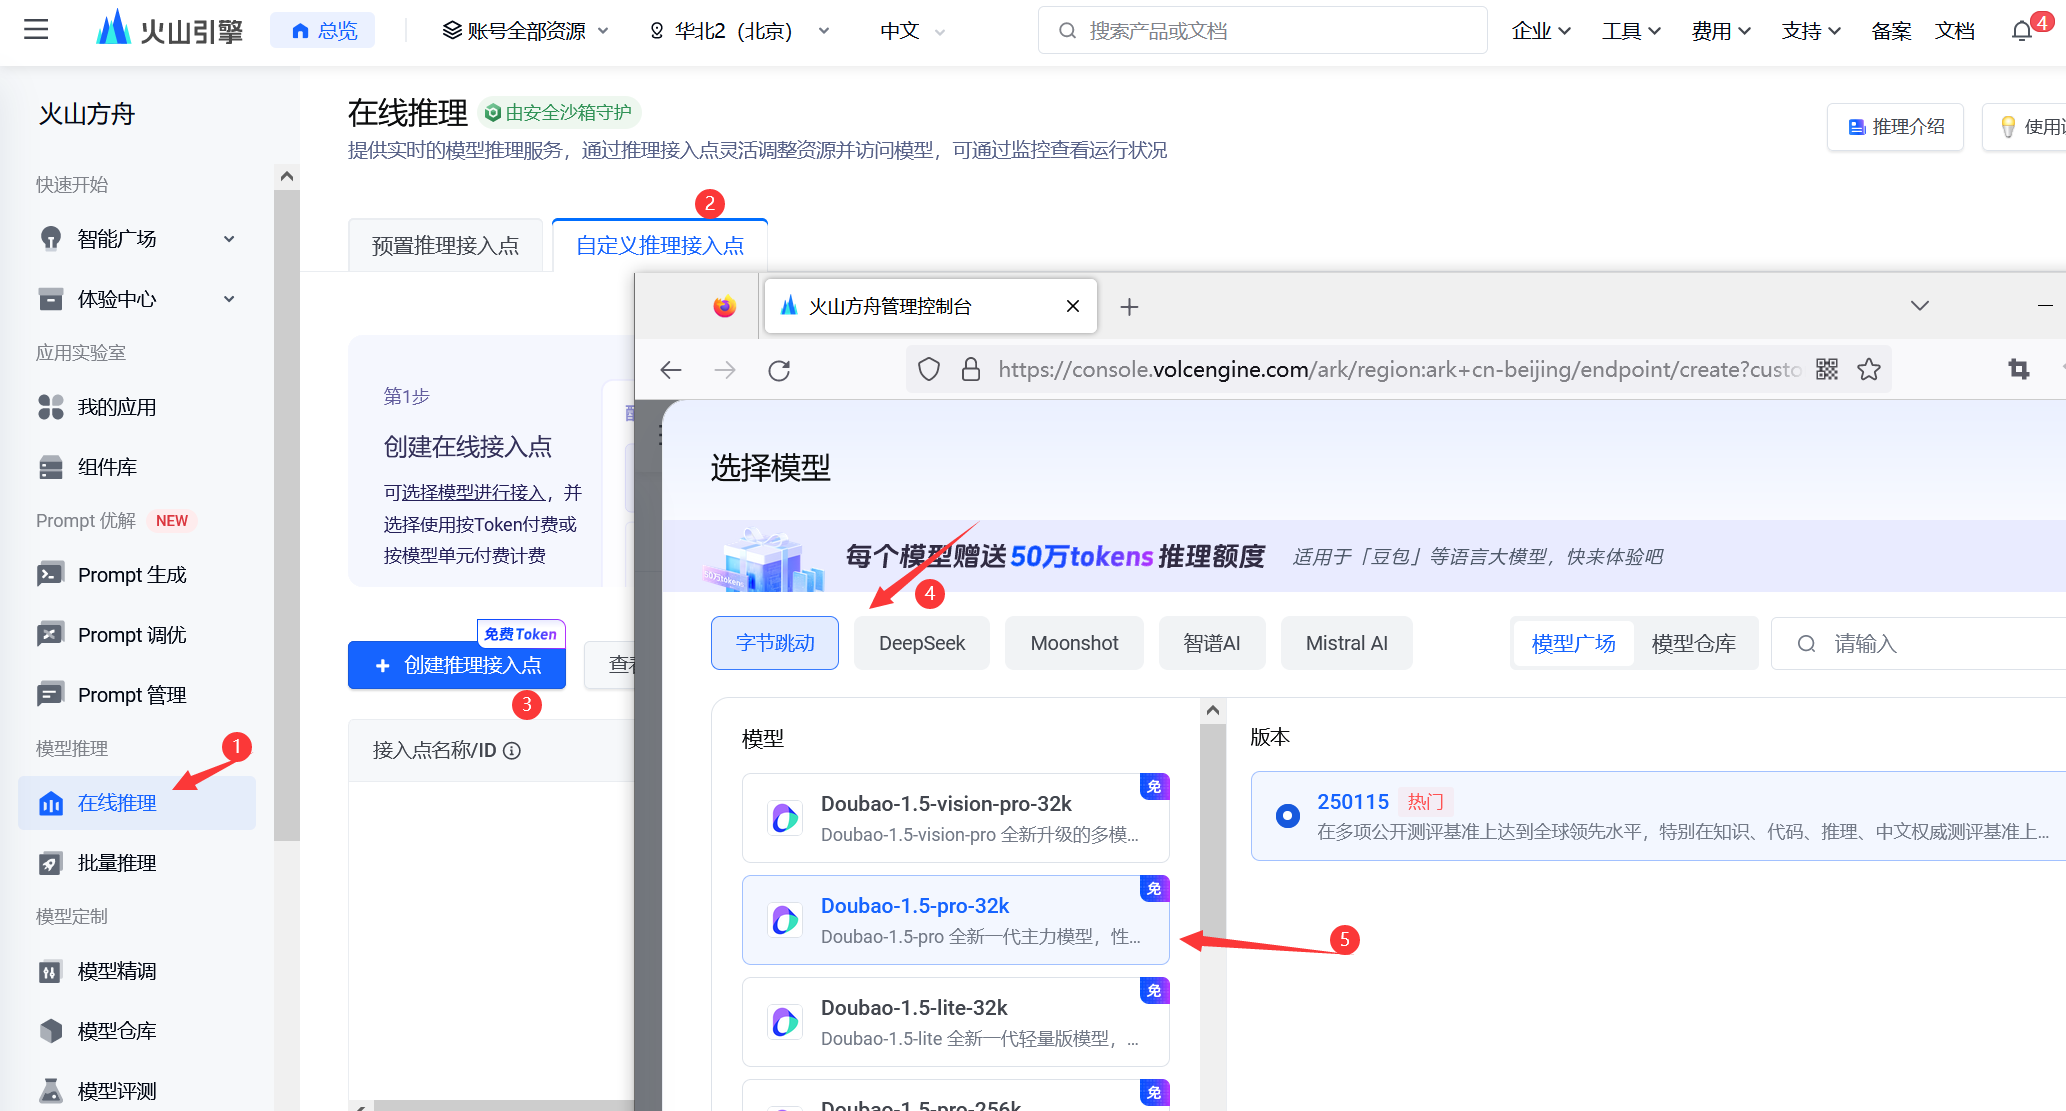Image resolution: width=2066 pixels, height=1111 pixels.
Task: Switch to the 预置推理接入点 tab
Action: pos(445,246)
